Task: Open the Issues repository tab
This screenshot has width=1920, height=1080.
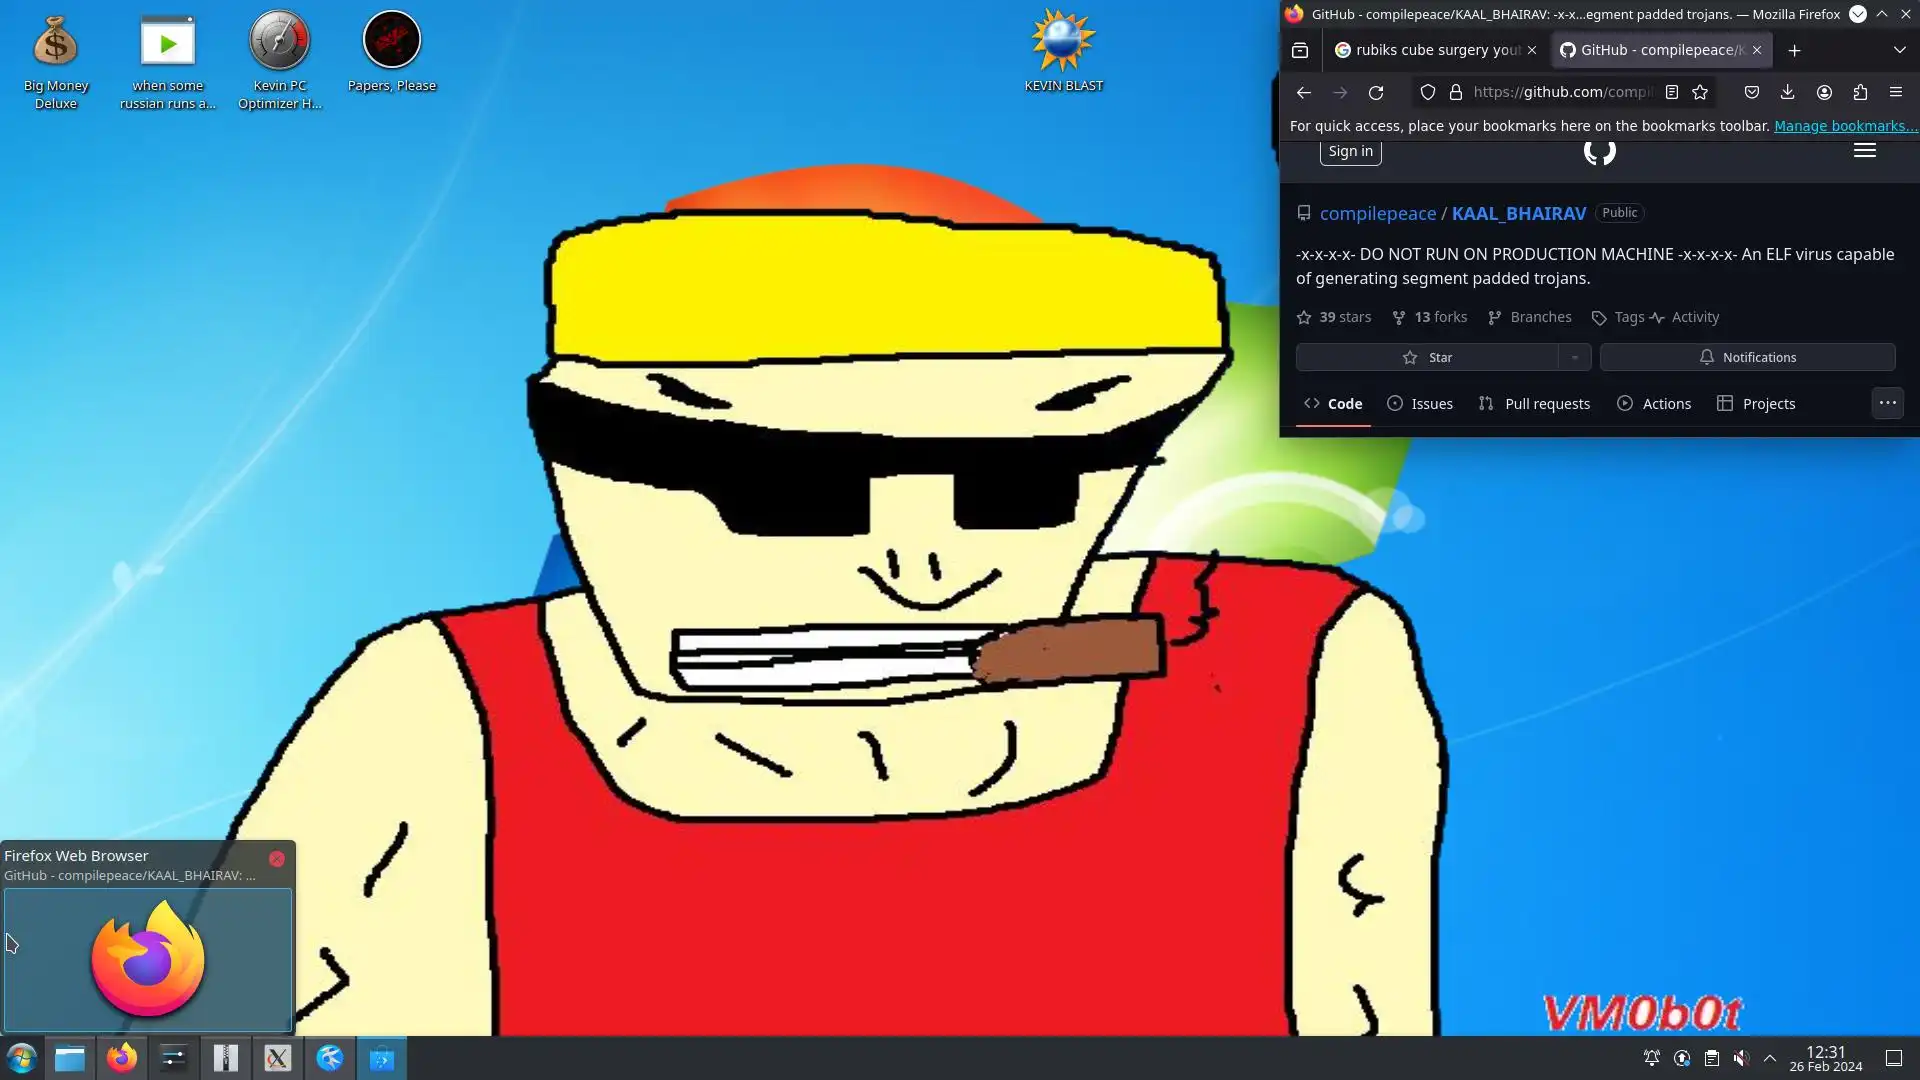Action: (1420, 404)
